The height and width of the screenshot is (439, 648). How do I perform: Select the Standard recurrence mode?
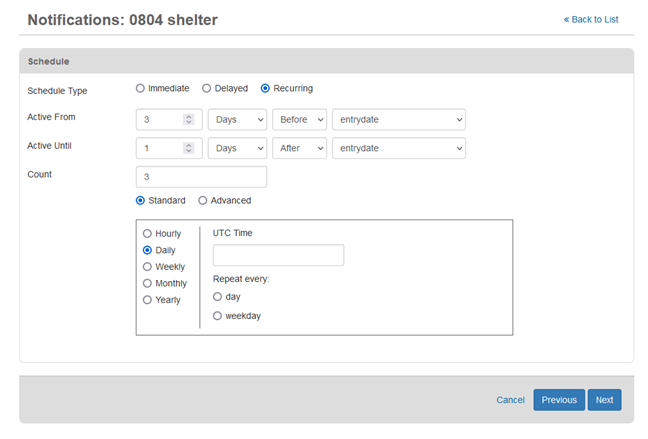click(141, 200)
